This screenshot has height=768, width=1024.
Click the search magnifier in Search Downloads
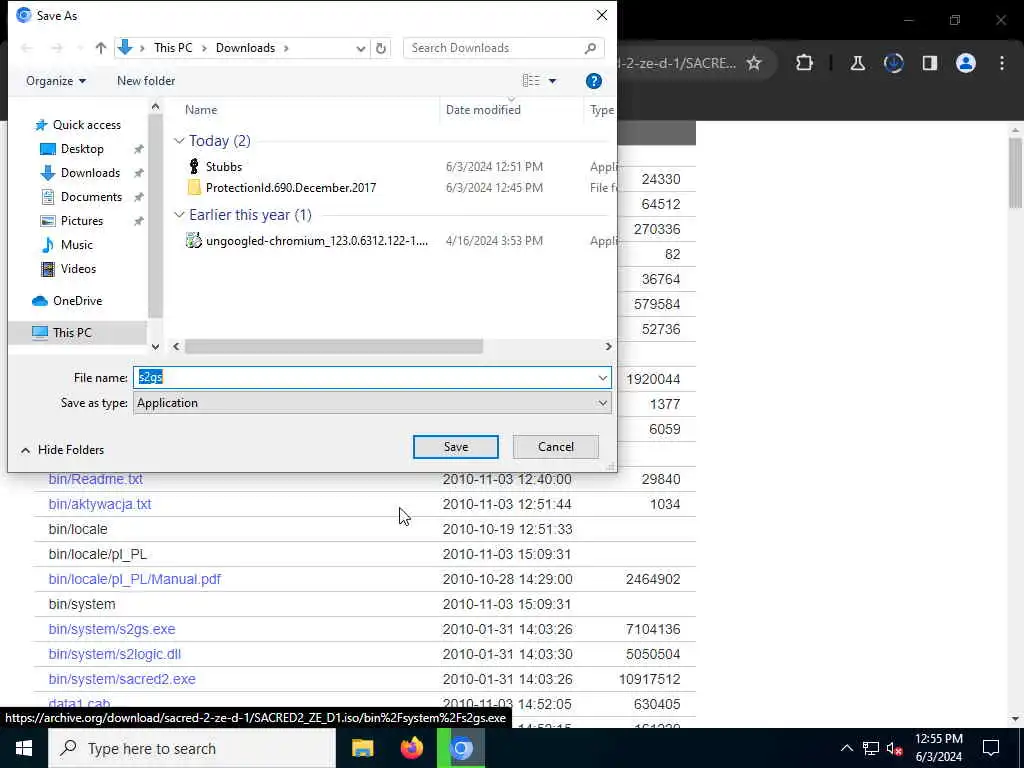point(590,48)
